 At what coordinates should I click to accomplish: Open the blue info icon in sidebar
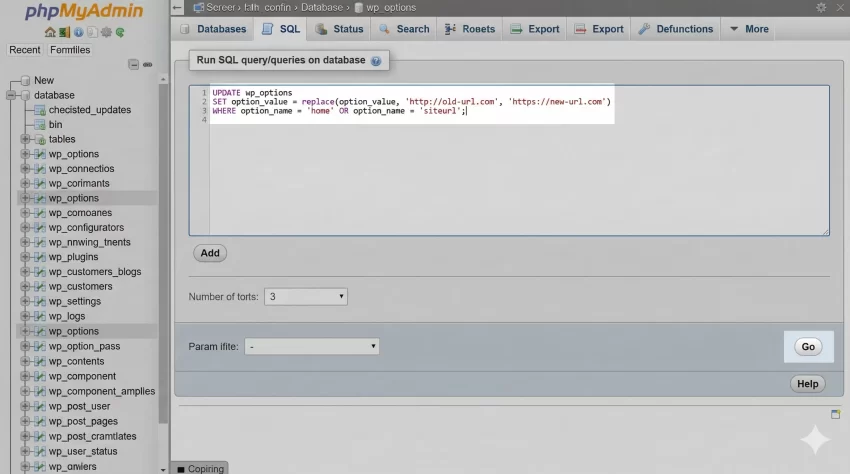79,32
